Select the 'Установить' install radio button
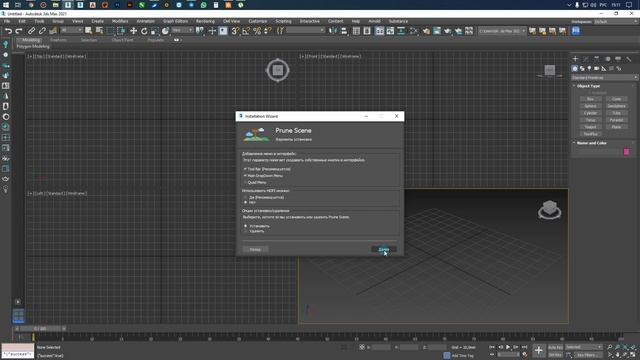This screenshot has height=360, width=640. (246, 226)
